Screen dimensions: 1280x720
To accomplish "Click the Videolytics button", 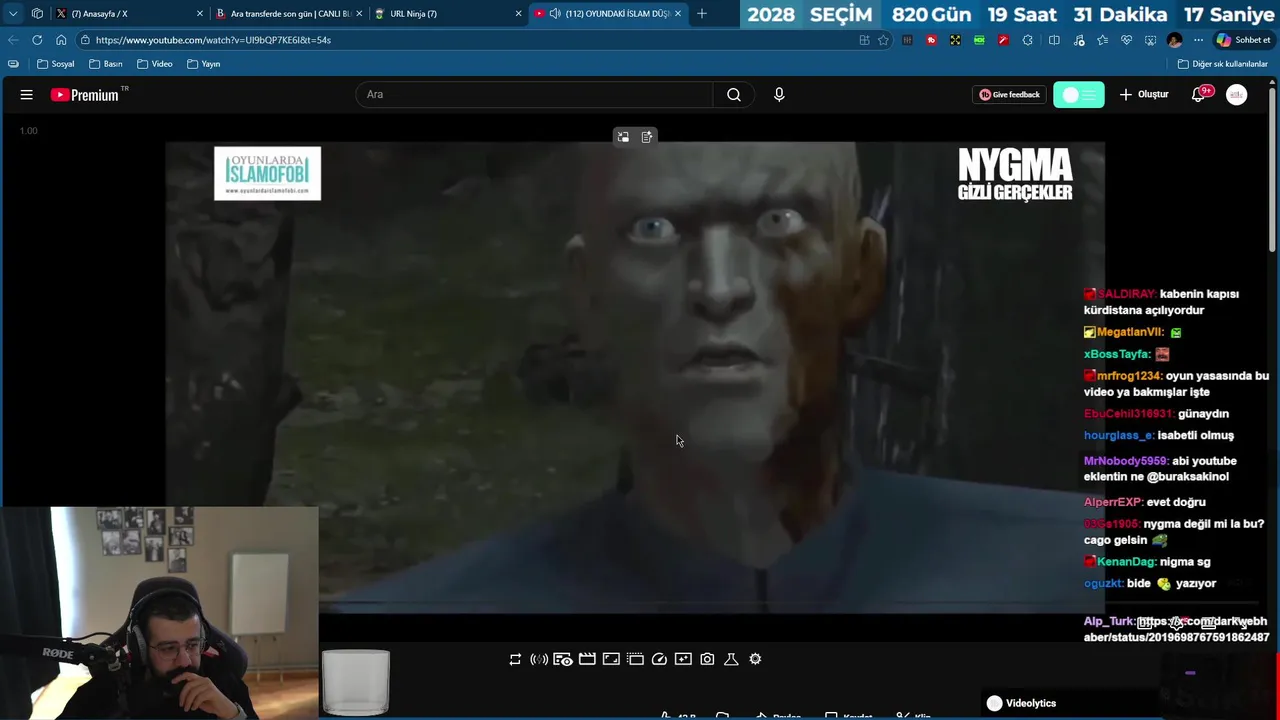I will 1021,703.
